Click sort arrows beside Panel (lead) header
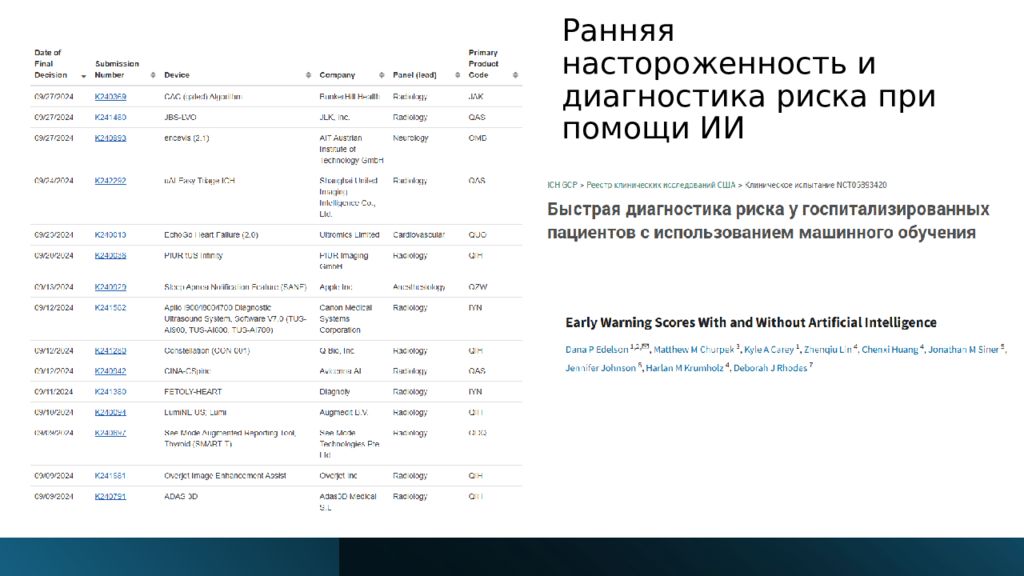Image resolution: width=1024 pixels, height=576 pixels. pos(455,75)
